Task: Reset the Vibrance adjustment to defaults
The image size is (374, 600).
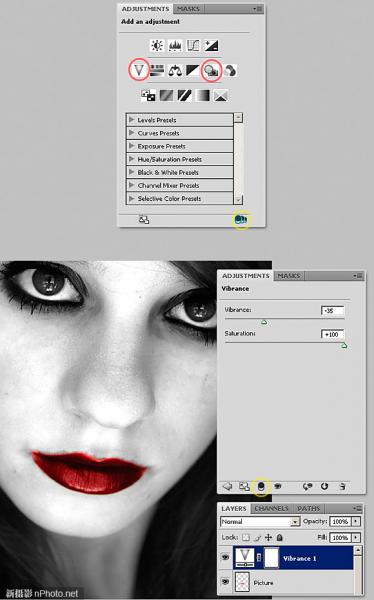Action: tap(324, 486)
